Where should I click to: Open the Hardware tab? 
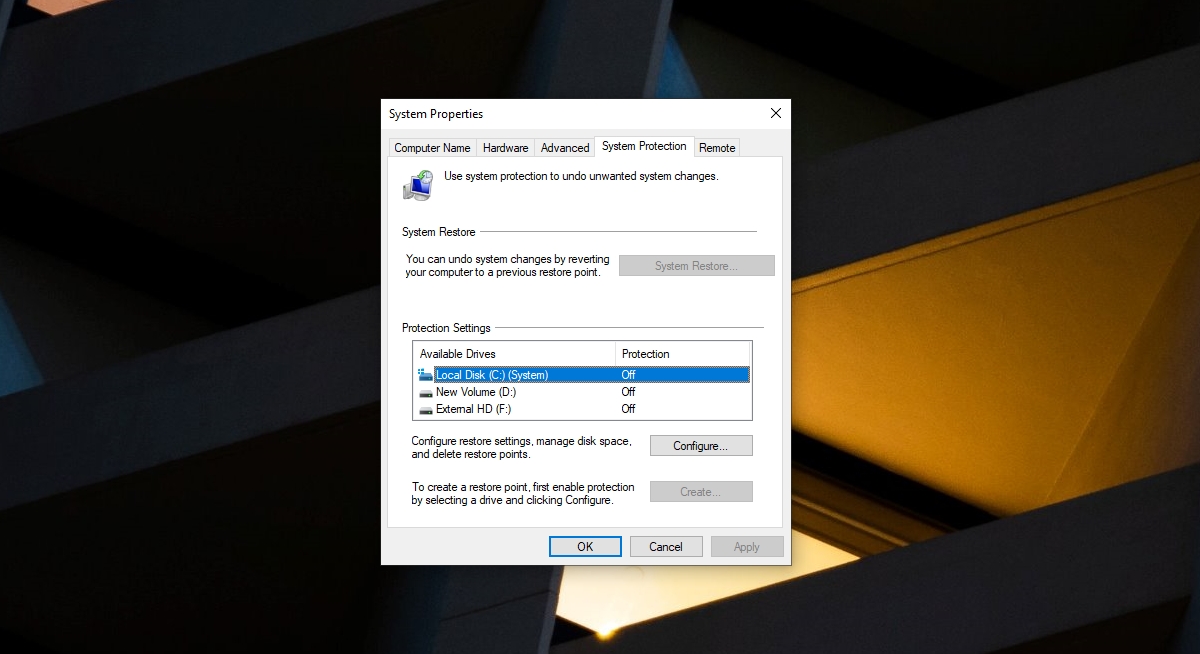pyautogui.click(x=505, y=147)
